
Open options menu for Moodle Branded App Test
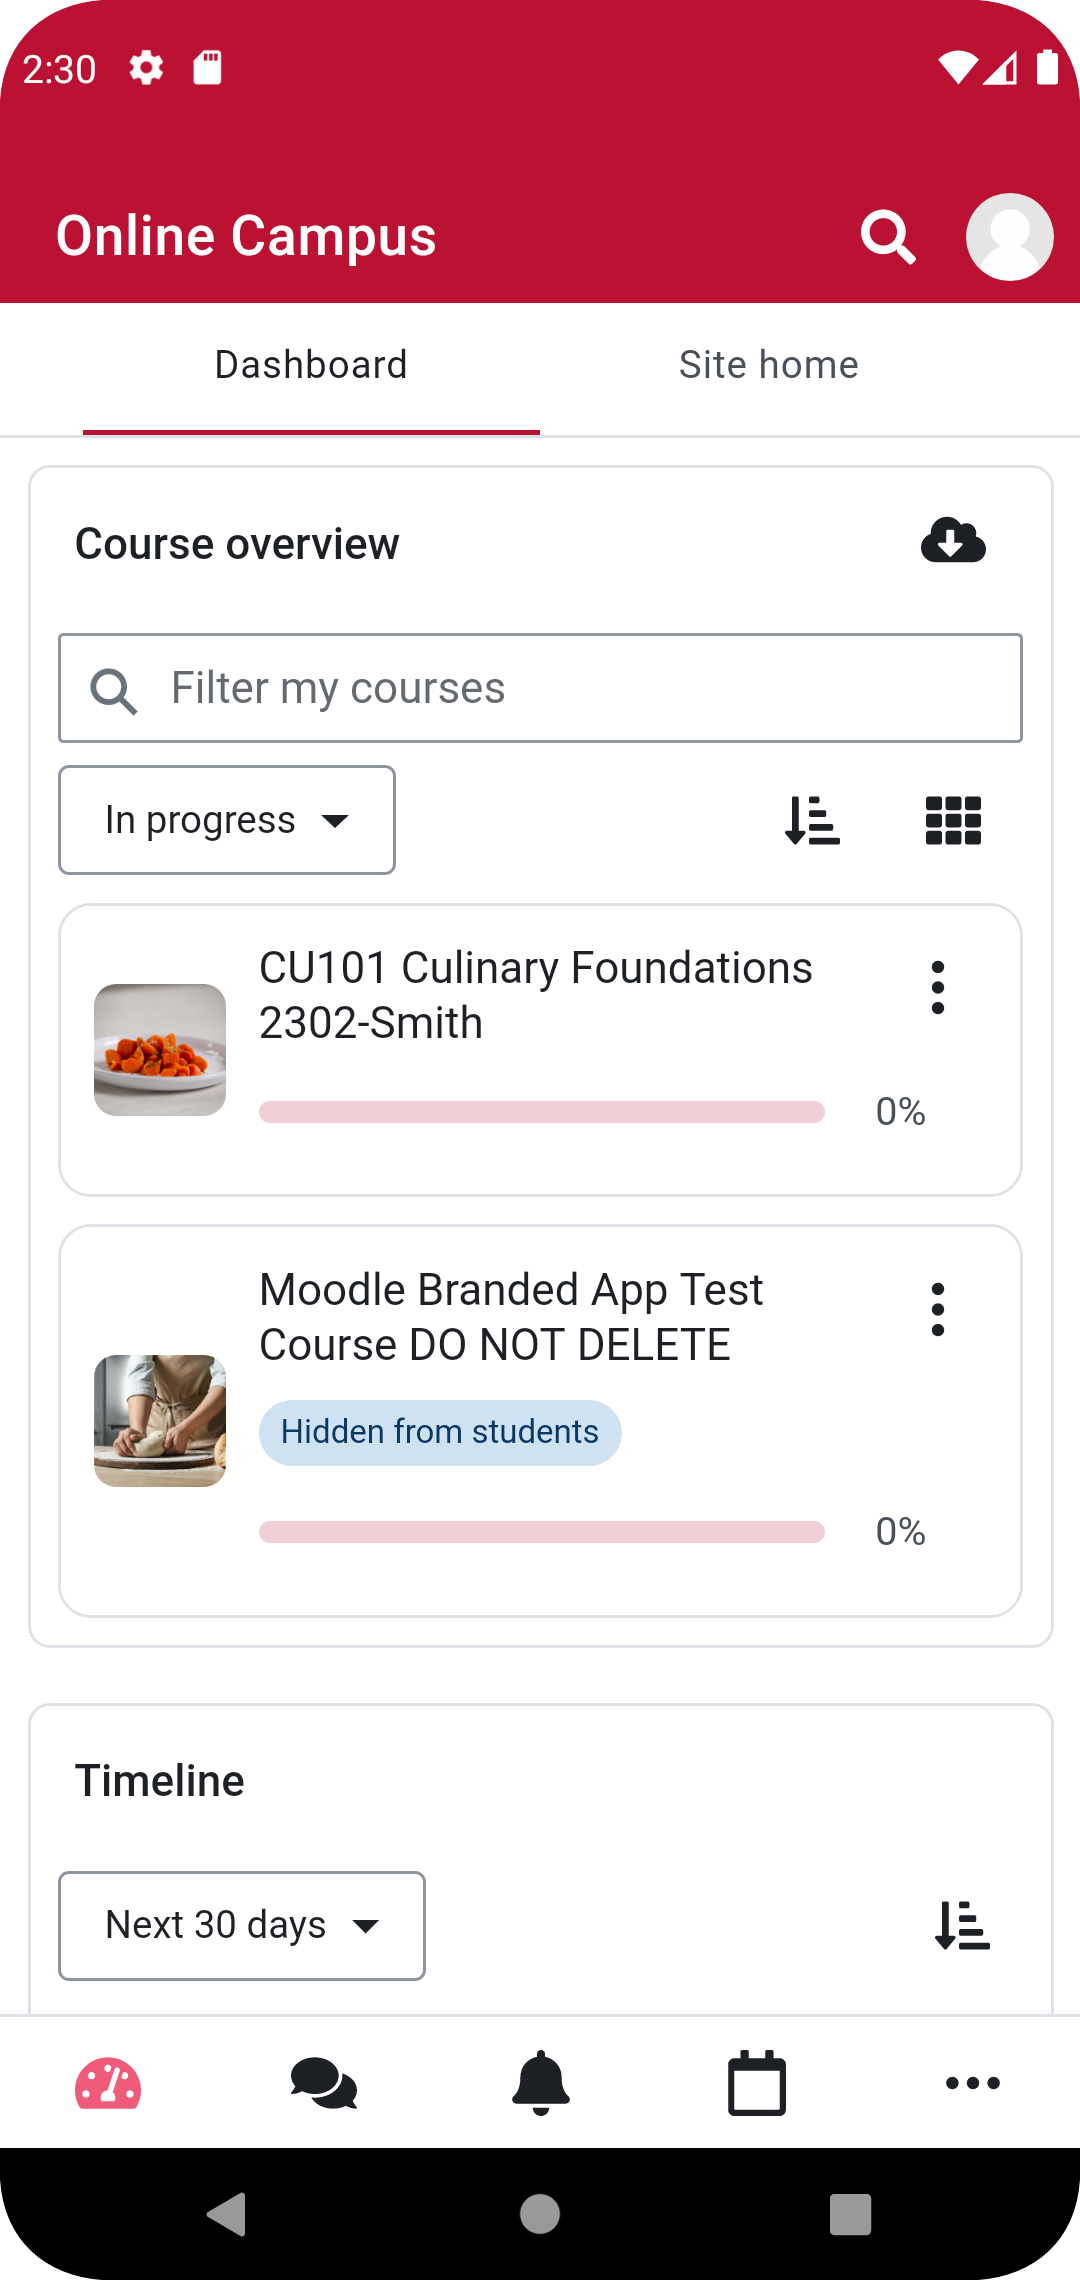[938, 1310]
